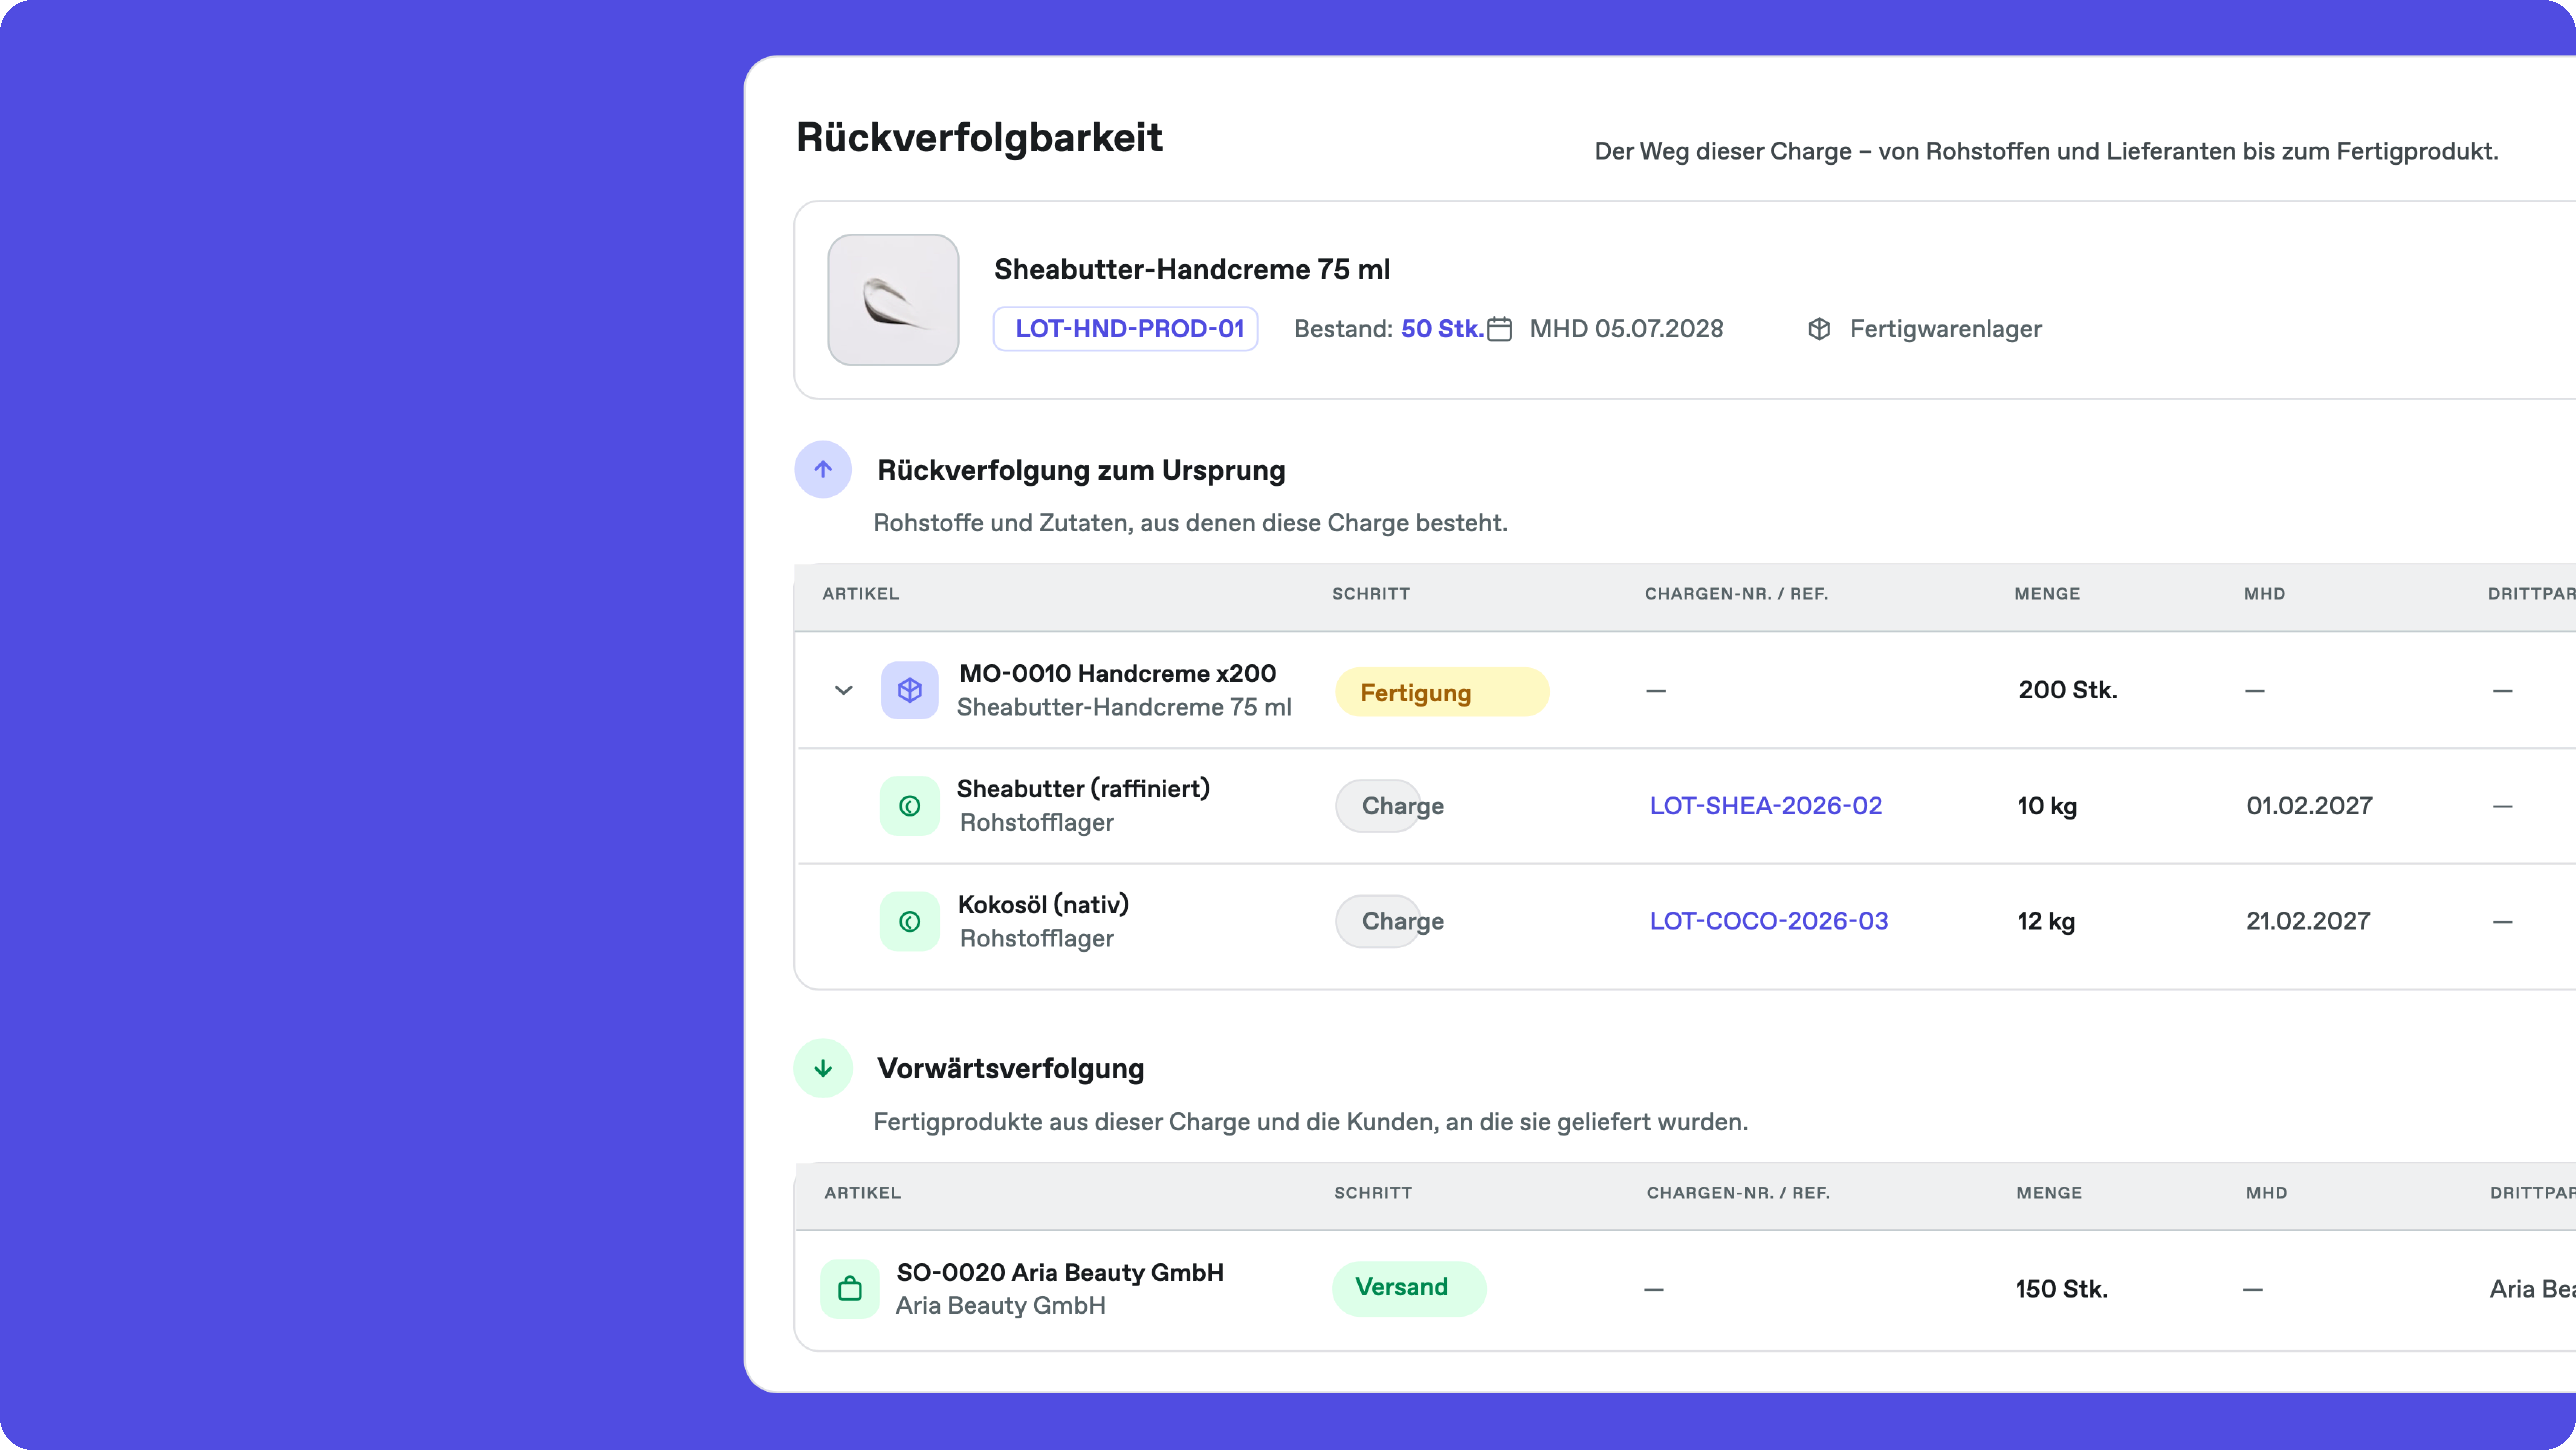Click the 12 kg quantity cell
2576x1450 pixels.
2046,921
